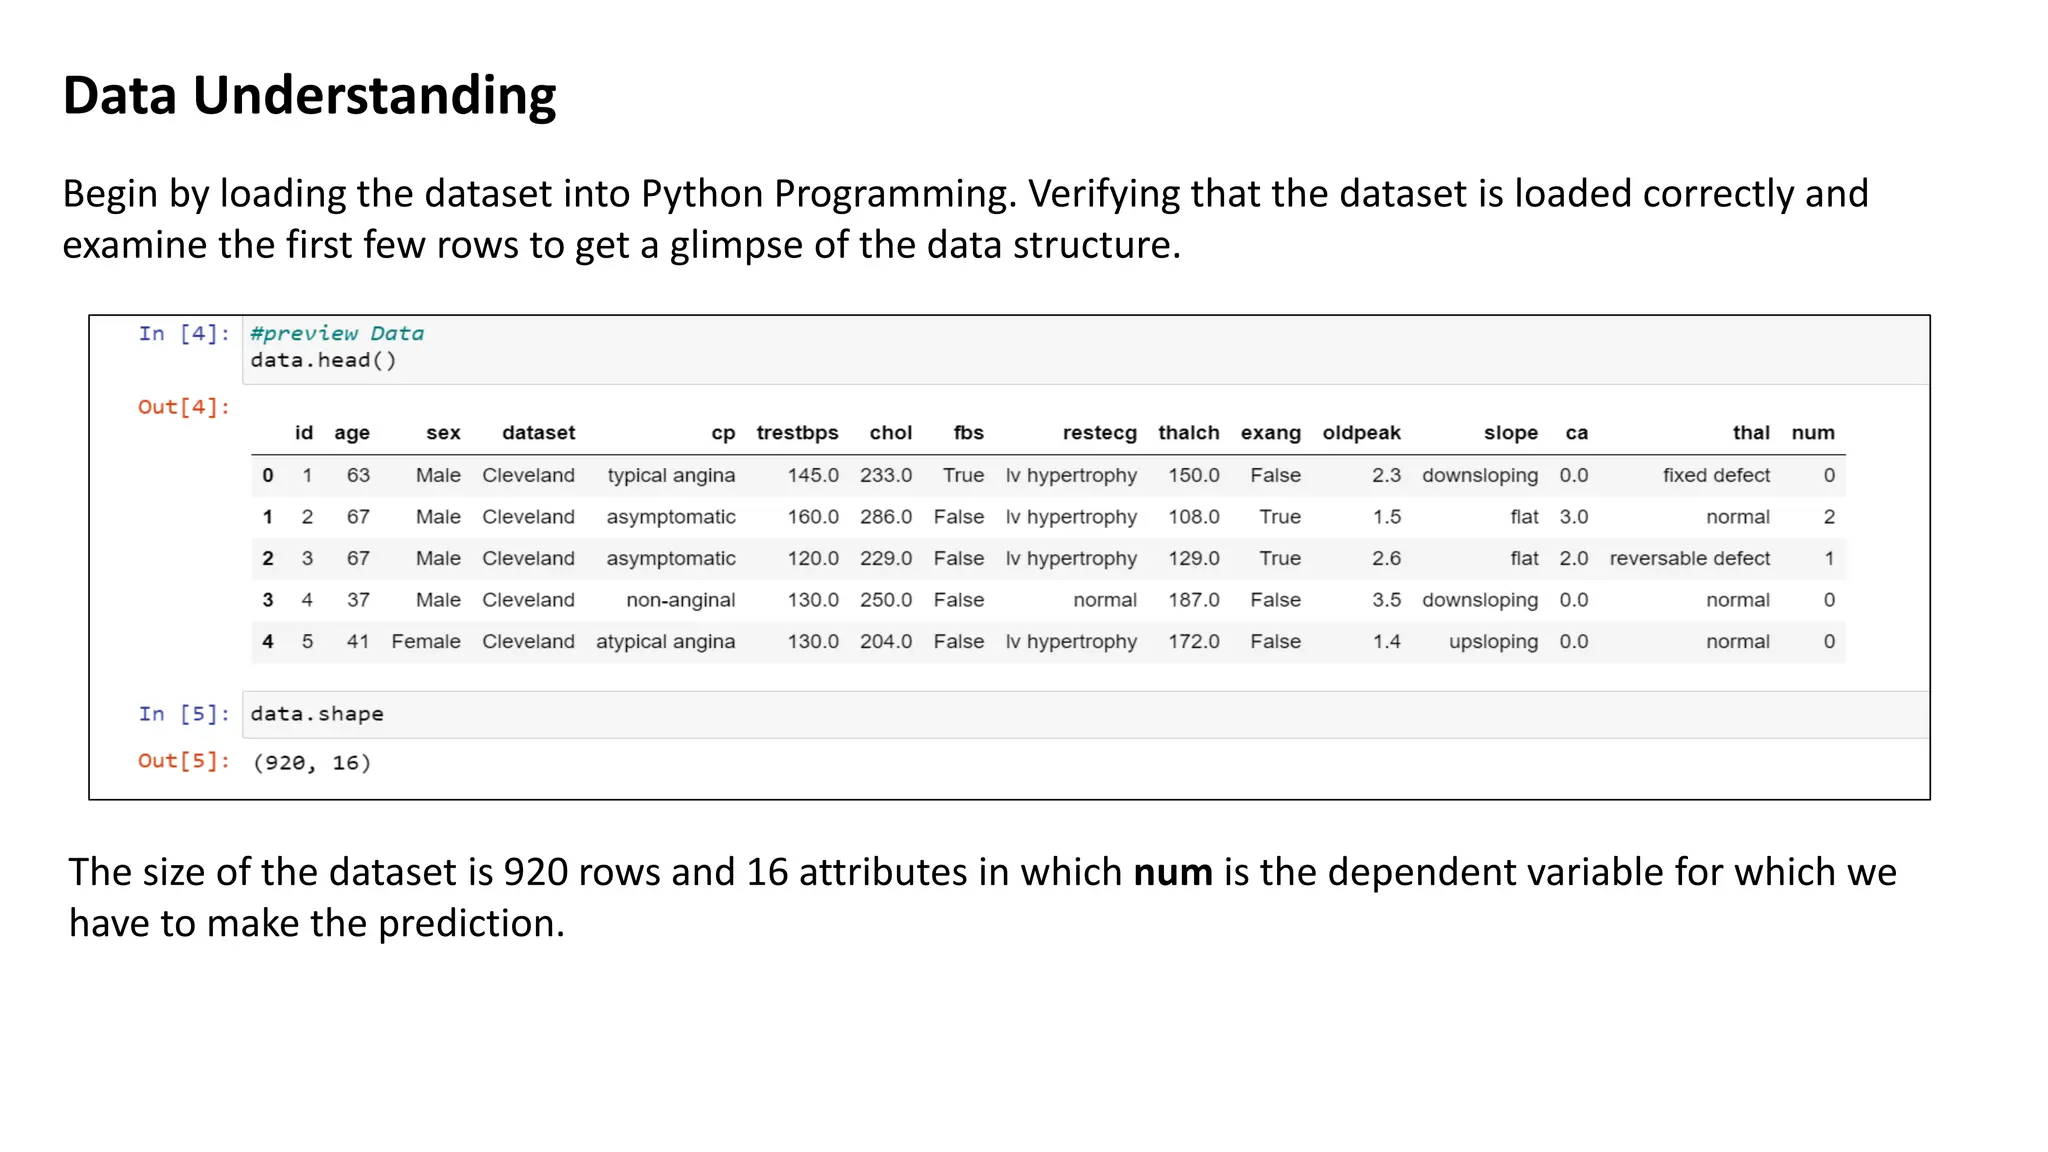Click the 'reversable defect' cell
Screen dimensions: 2048x1152
[1689, 559]
